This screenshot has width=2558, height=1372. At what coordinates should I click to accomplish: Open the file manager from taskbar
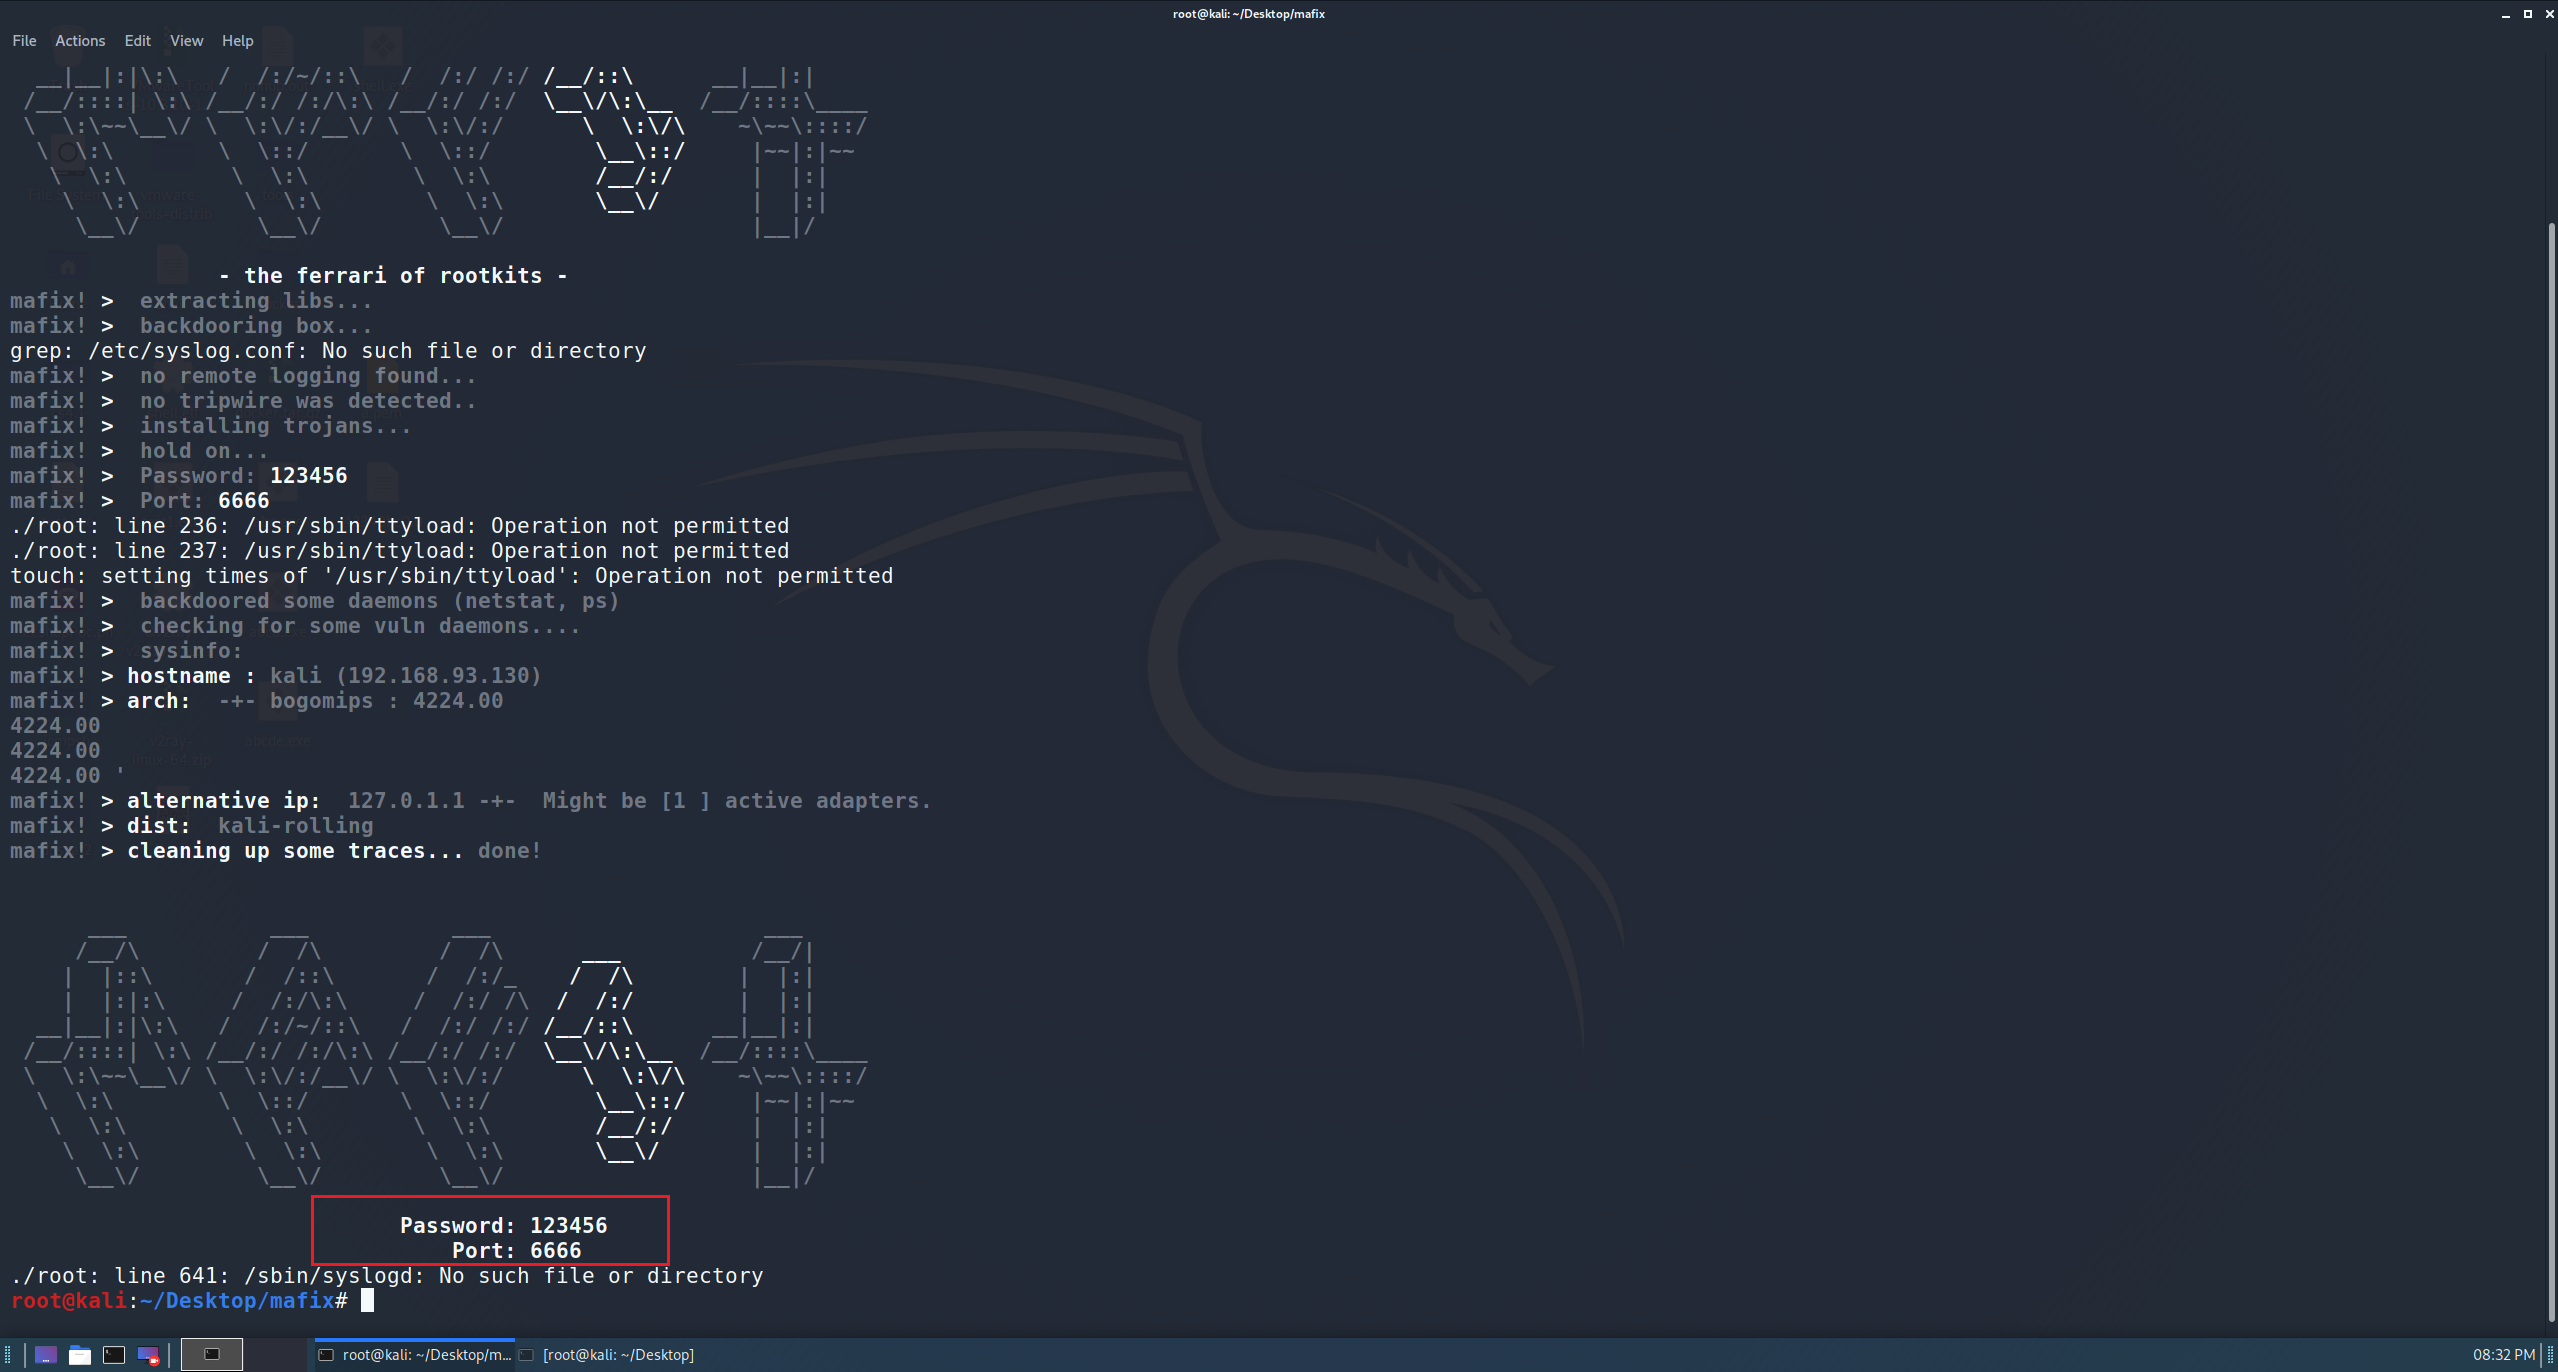click(x=80, y=1355)
